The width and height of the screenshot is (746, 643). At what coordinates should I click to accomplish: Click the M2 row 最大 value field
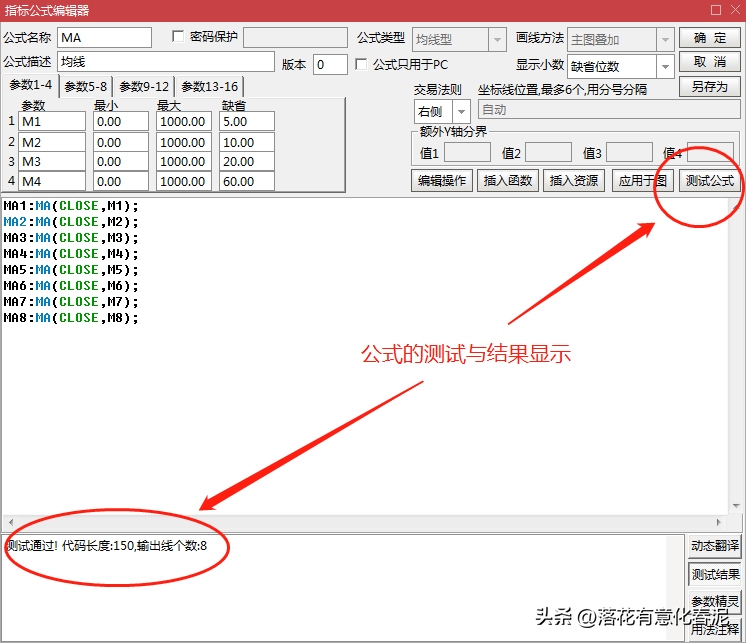pos(184,142)
